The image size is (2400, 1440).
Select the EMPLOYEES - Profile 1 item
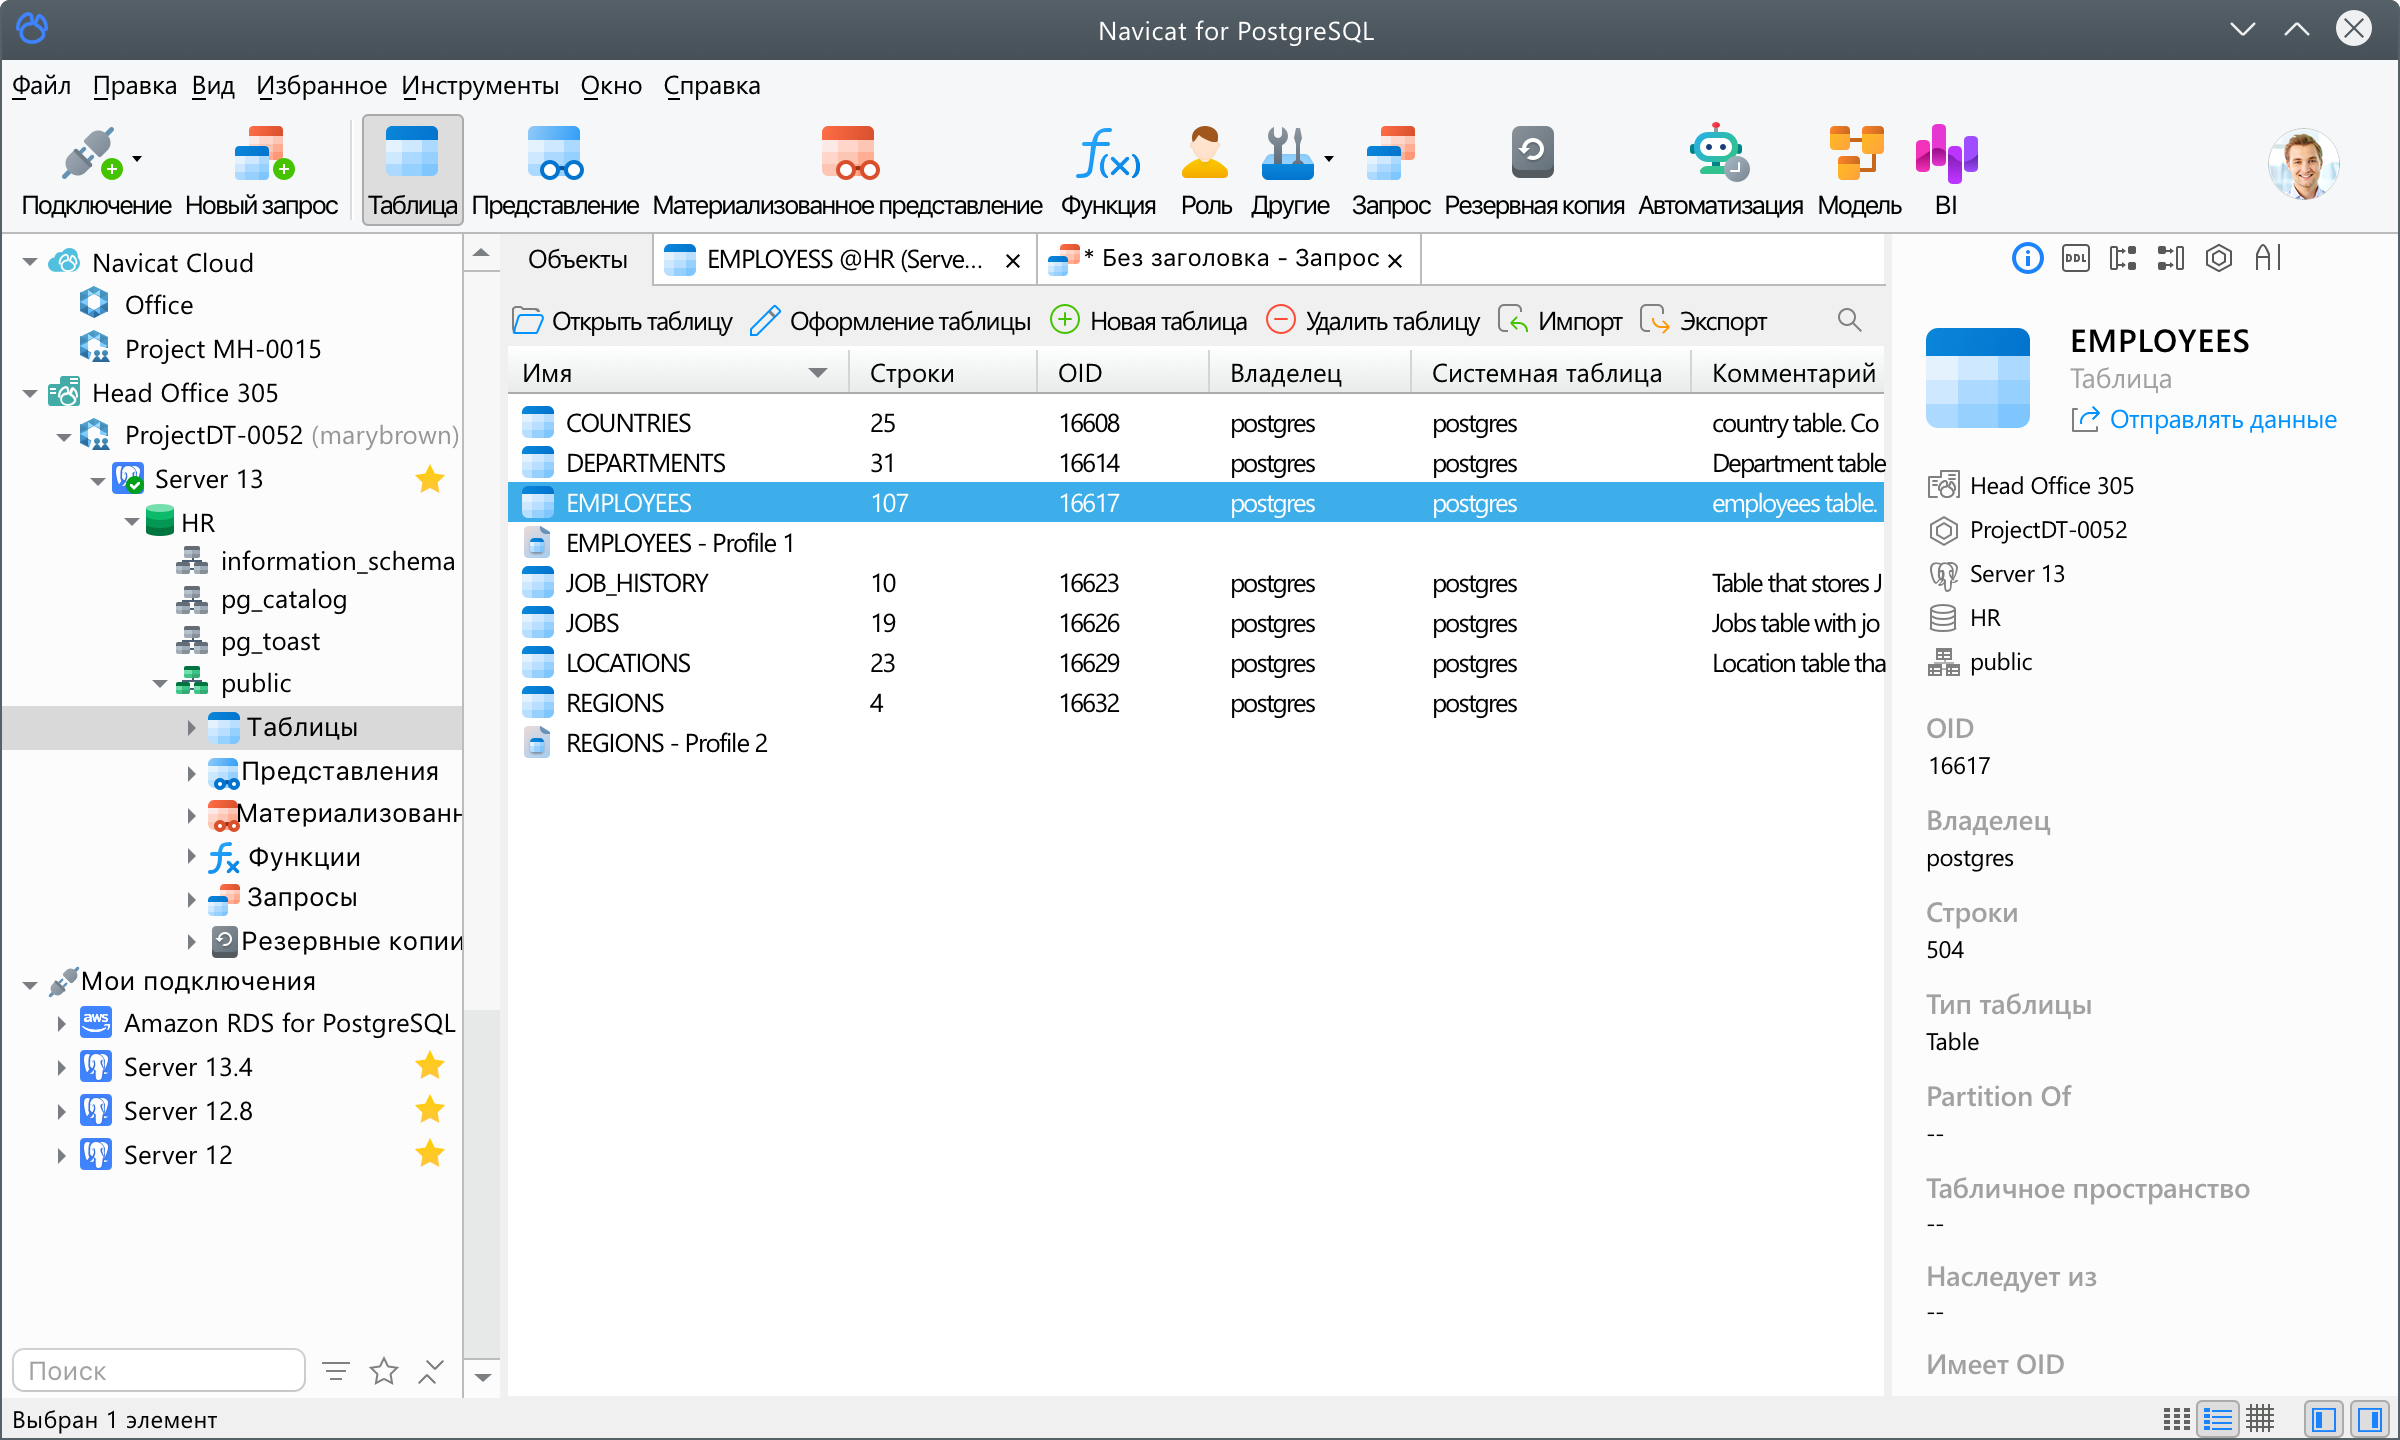pos(1196,543)
